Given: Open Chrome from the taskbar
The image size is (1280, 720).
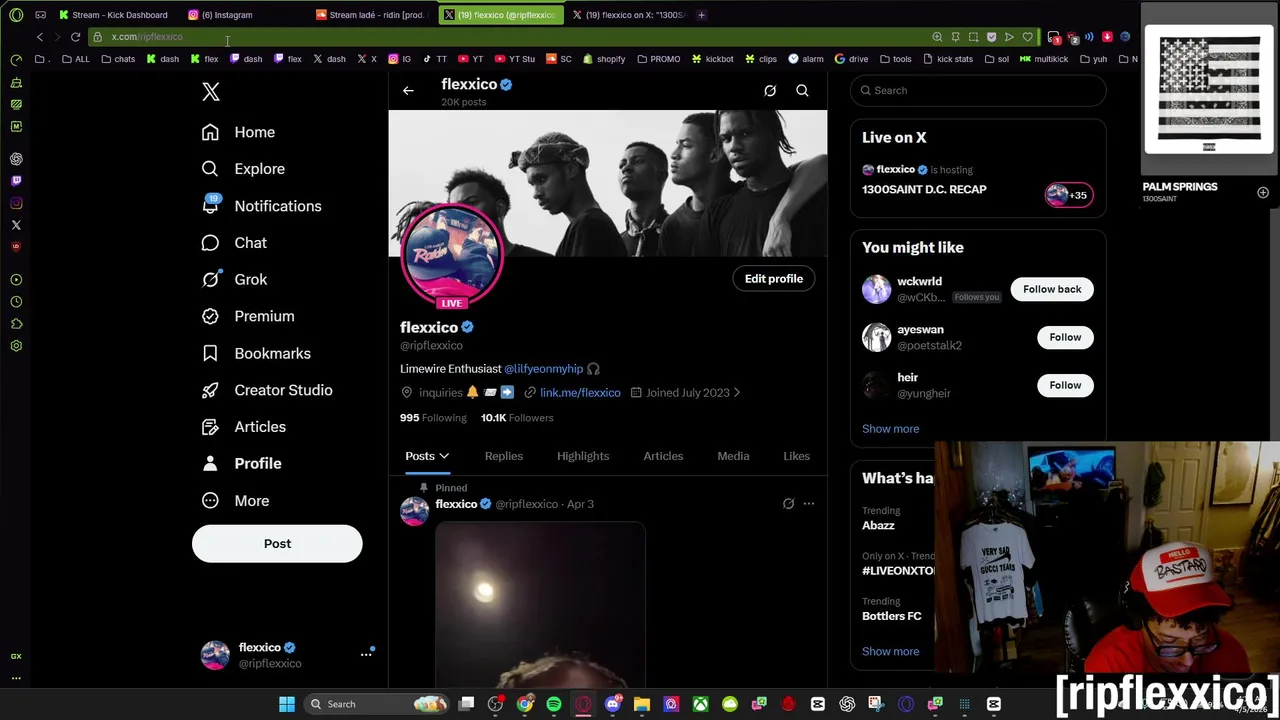Looking at the screenshot, I should click(524, 704).
